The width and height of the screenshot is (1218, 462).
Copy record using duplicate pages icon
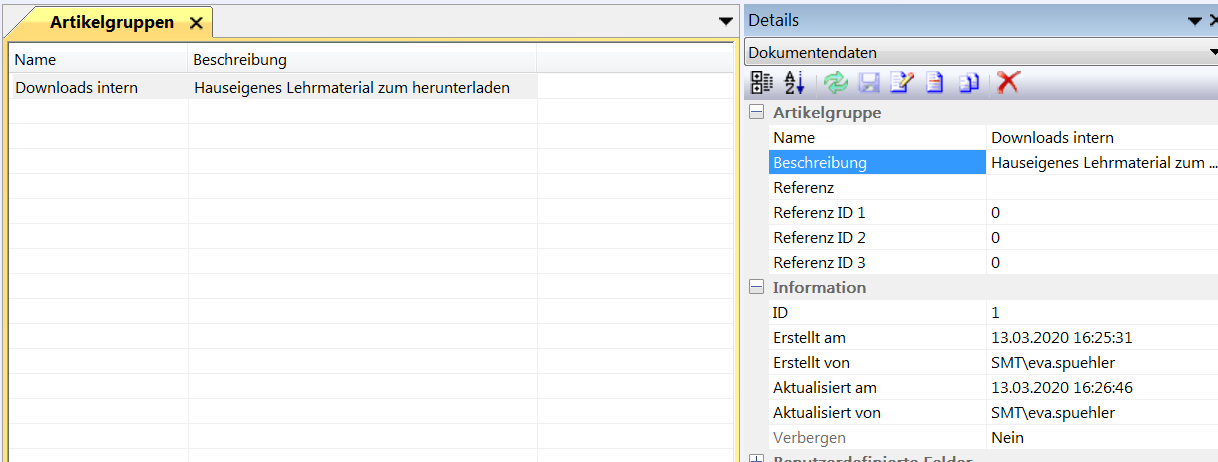point(968,84)
